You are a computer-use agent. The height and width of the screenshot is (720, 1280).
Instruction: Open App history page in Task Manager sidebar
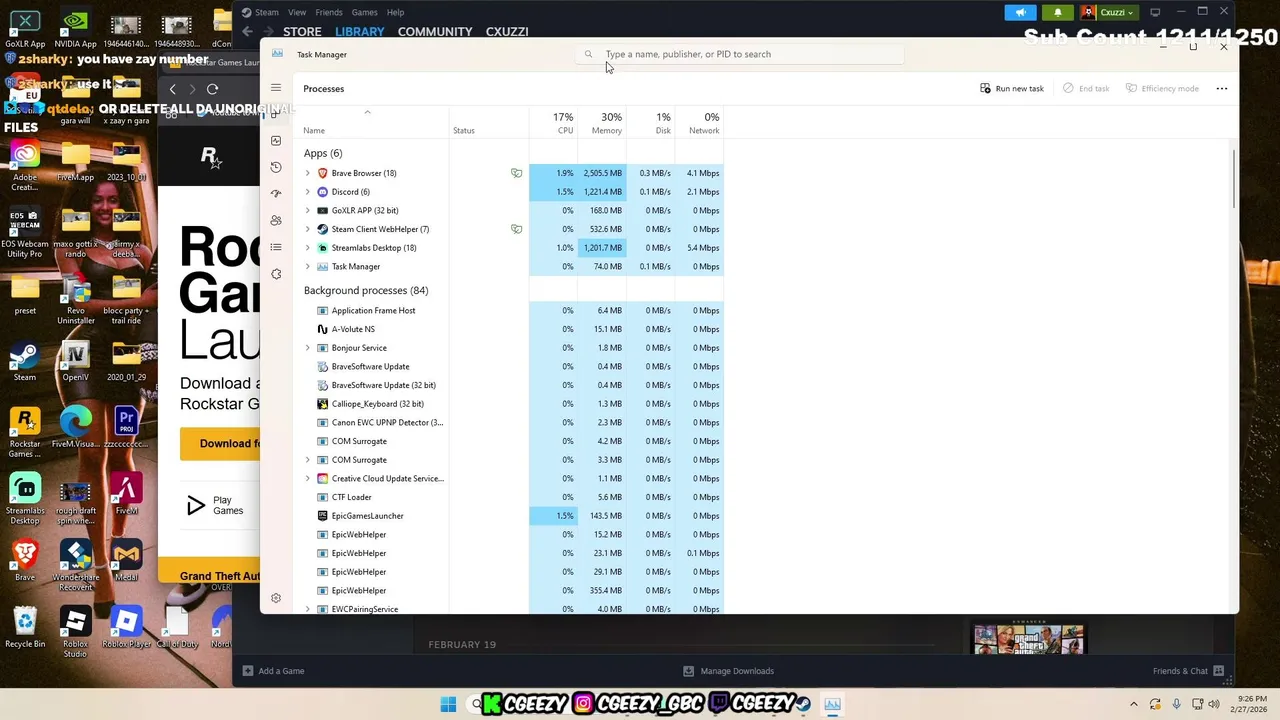click(276, 167)
